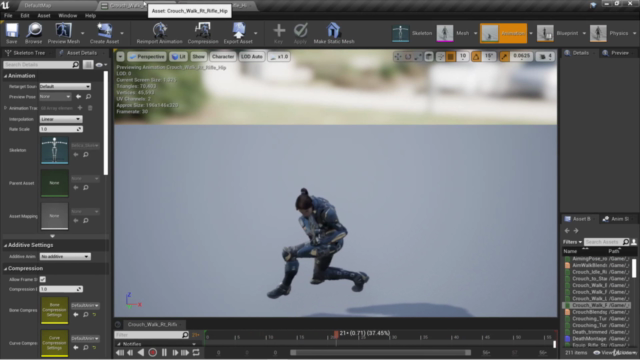Select rotate gizmo in viewport
Viewport: 640px width, 360px height.
tap(408, 57)
